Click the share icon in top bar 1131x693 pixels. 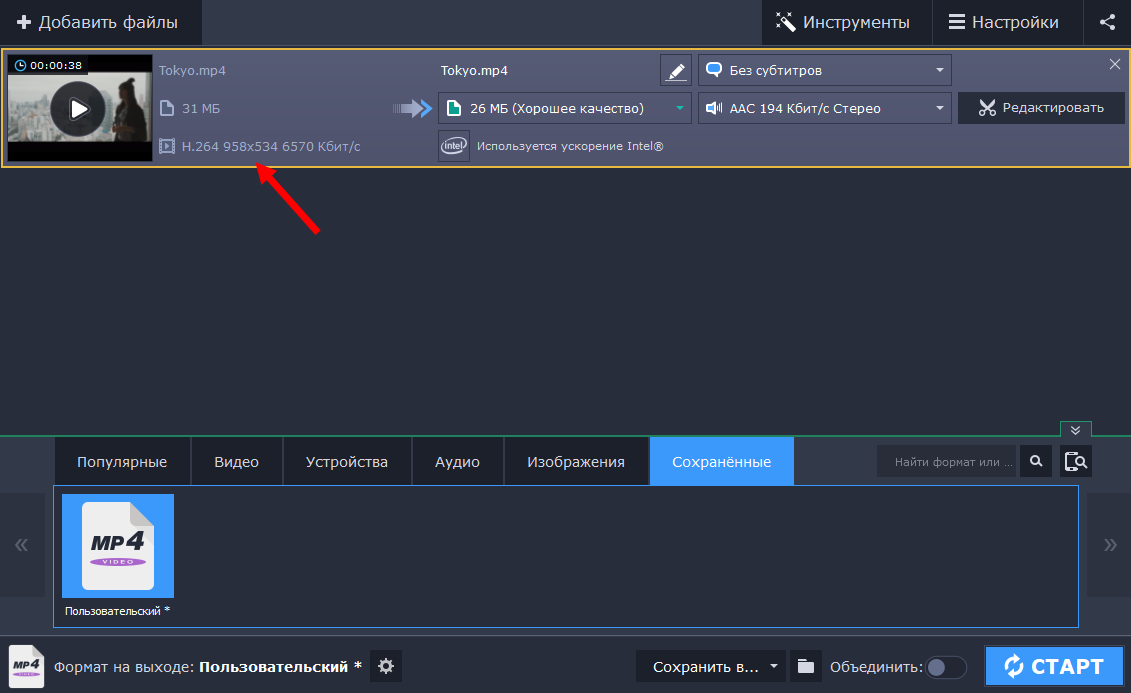1107,22
